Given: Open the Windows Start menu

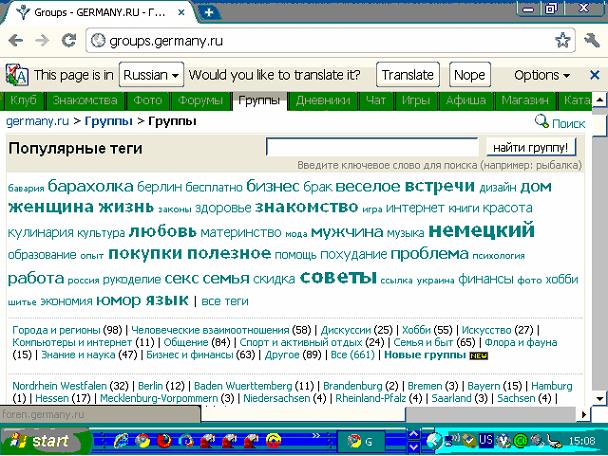Looking at the screenshot, I should pyautogui.click(x=36, y=440).
